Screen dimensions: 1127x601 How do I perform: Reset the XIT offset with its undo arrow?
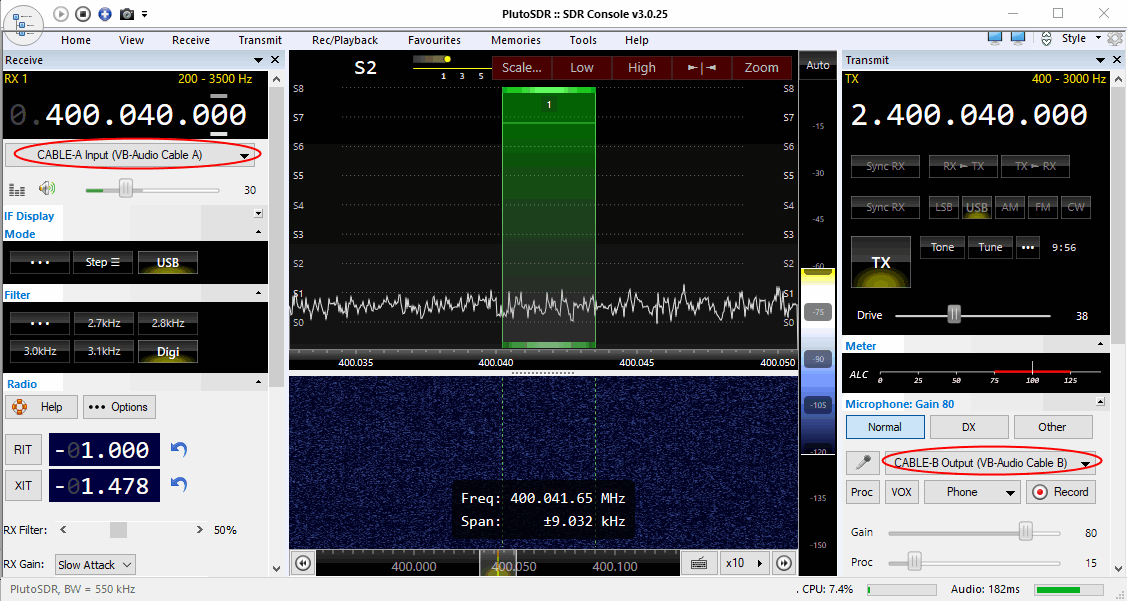[x=179, y=485]
